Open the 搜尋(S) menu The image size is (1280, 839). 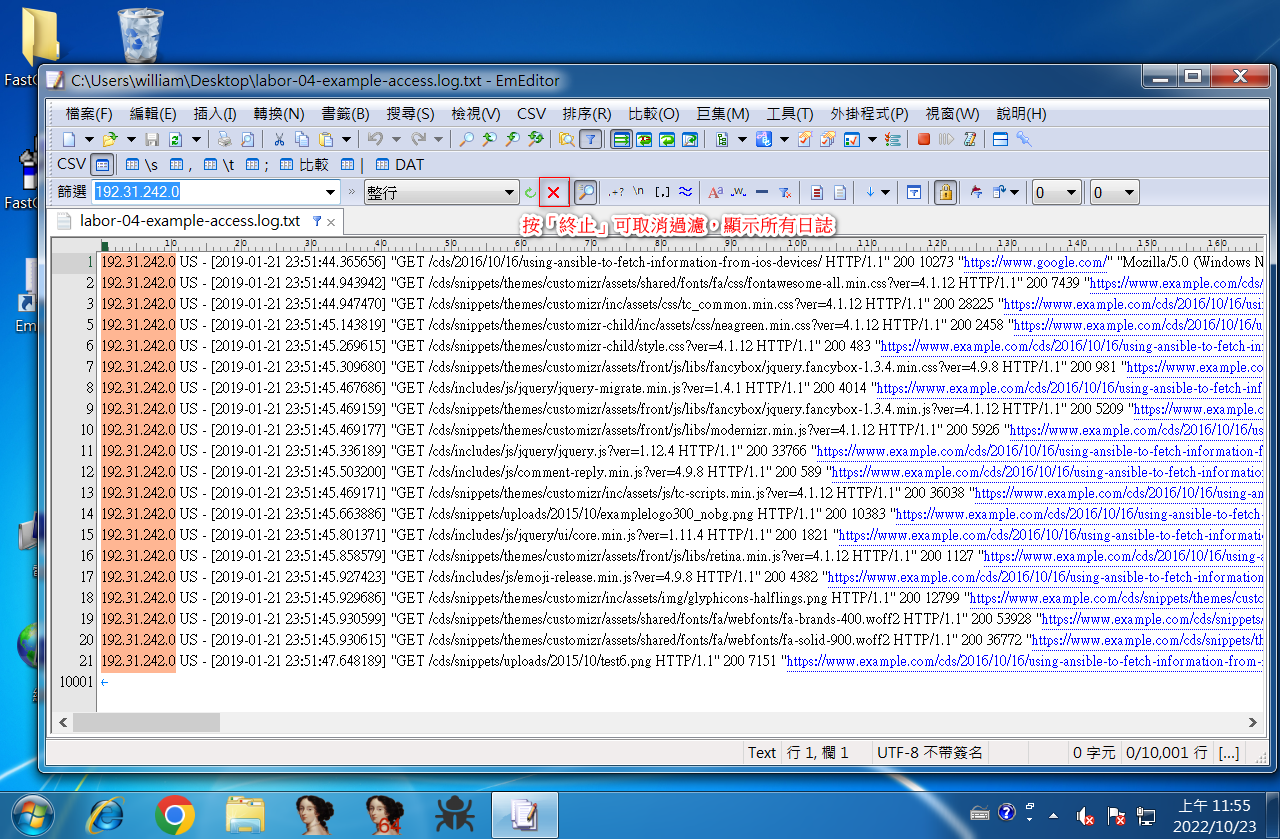click(x=410, y=114)
